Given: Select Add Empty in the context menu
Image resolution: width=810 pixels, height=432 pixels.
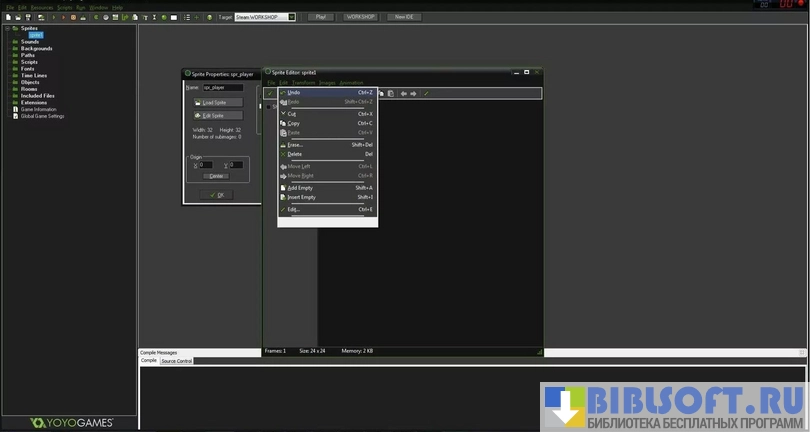Looking at the screenshot, I should pos(300,187).
